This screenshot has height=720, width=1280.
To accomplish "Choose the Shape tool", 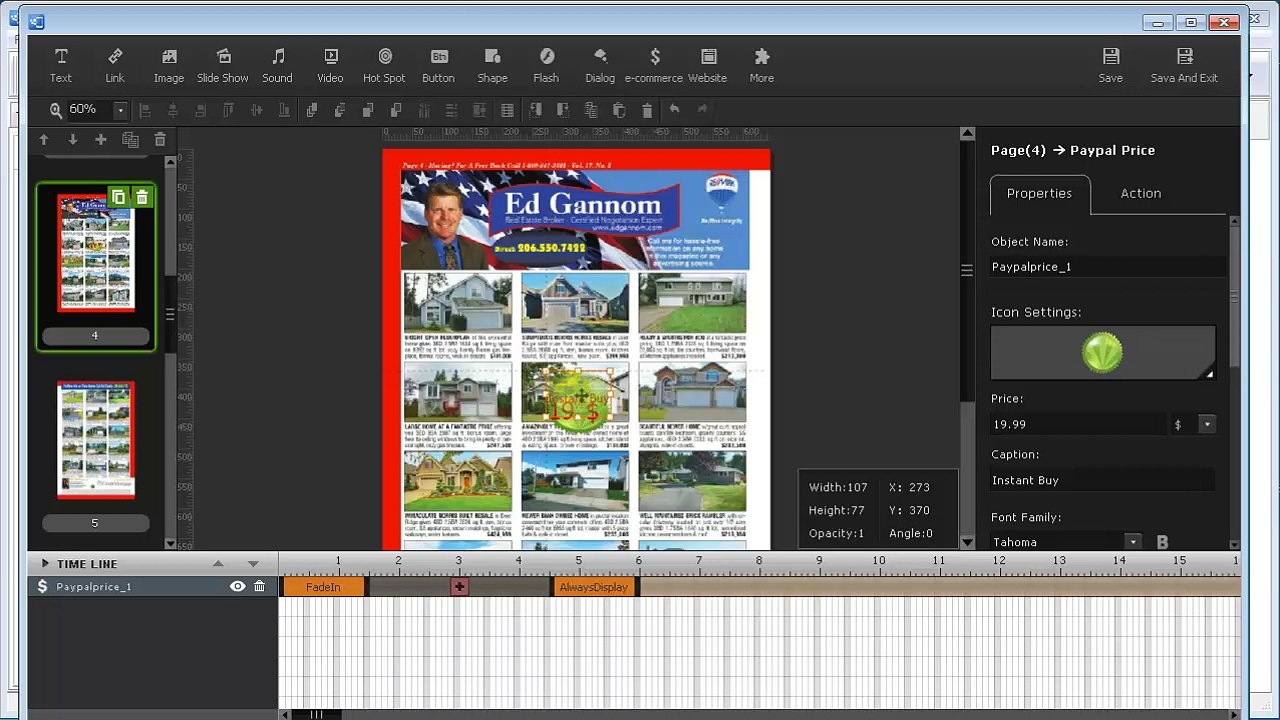I will (492, 65).
